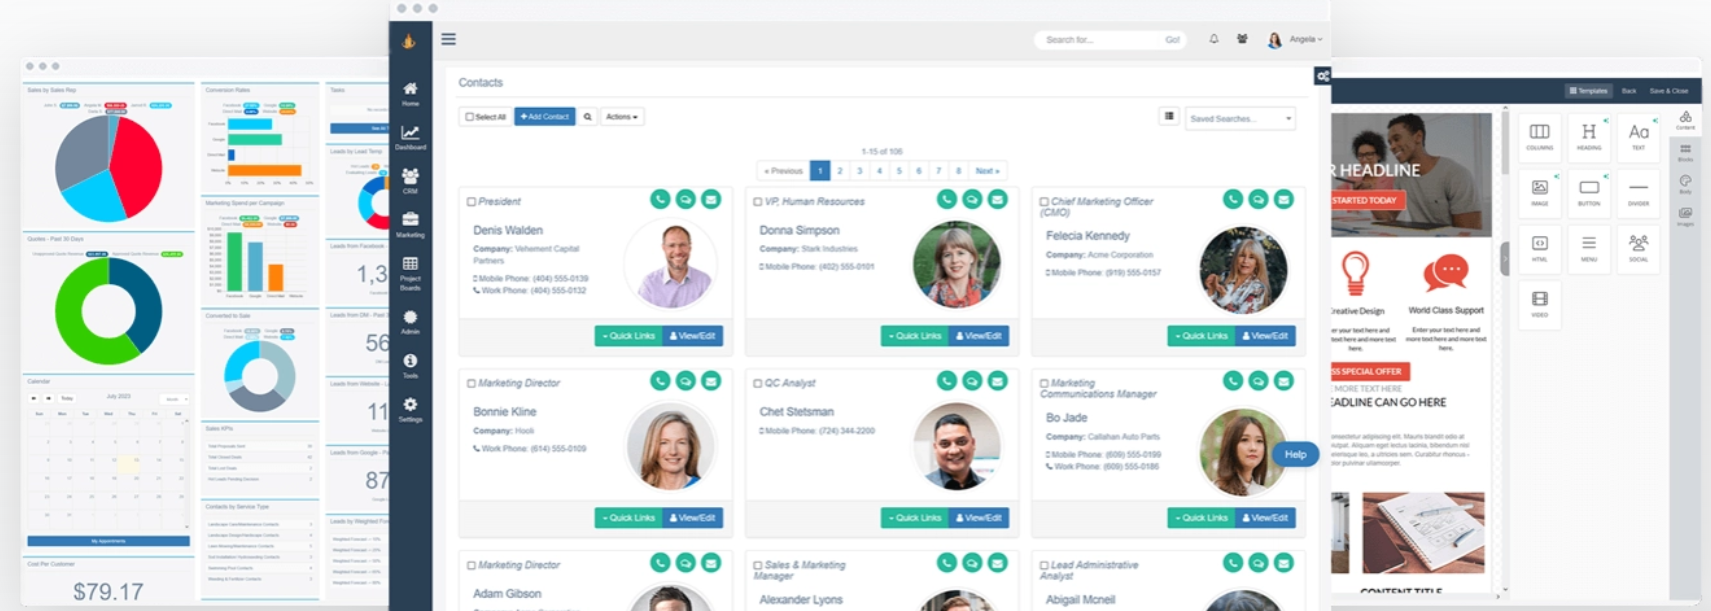Check Bonnie Kline's Marketing Director checkbox

tap(471, 383)
